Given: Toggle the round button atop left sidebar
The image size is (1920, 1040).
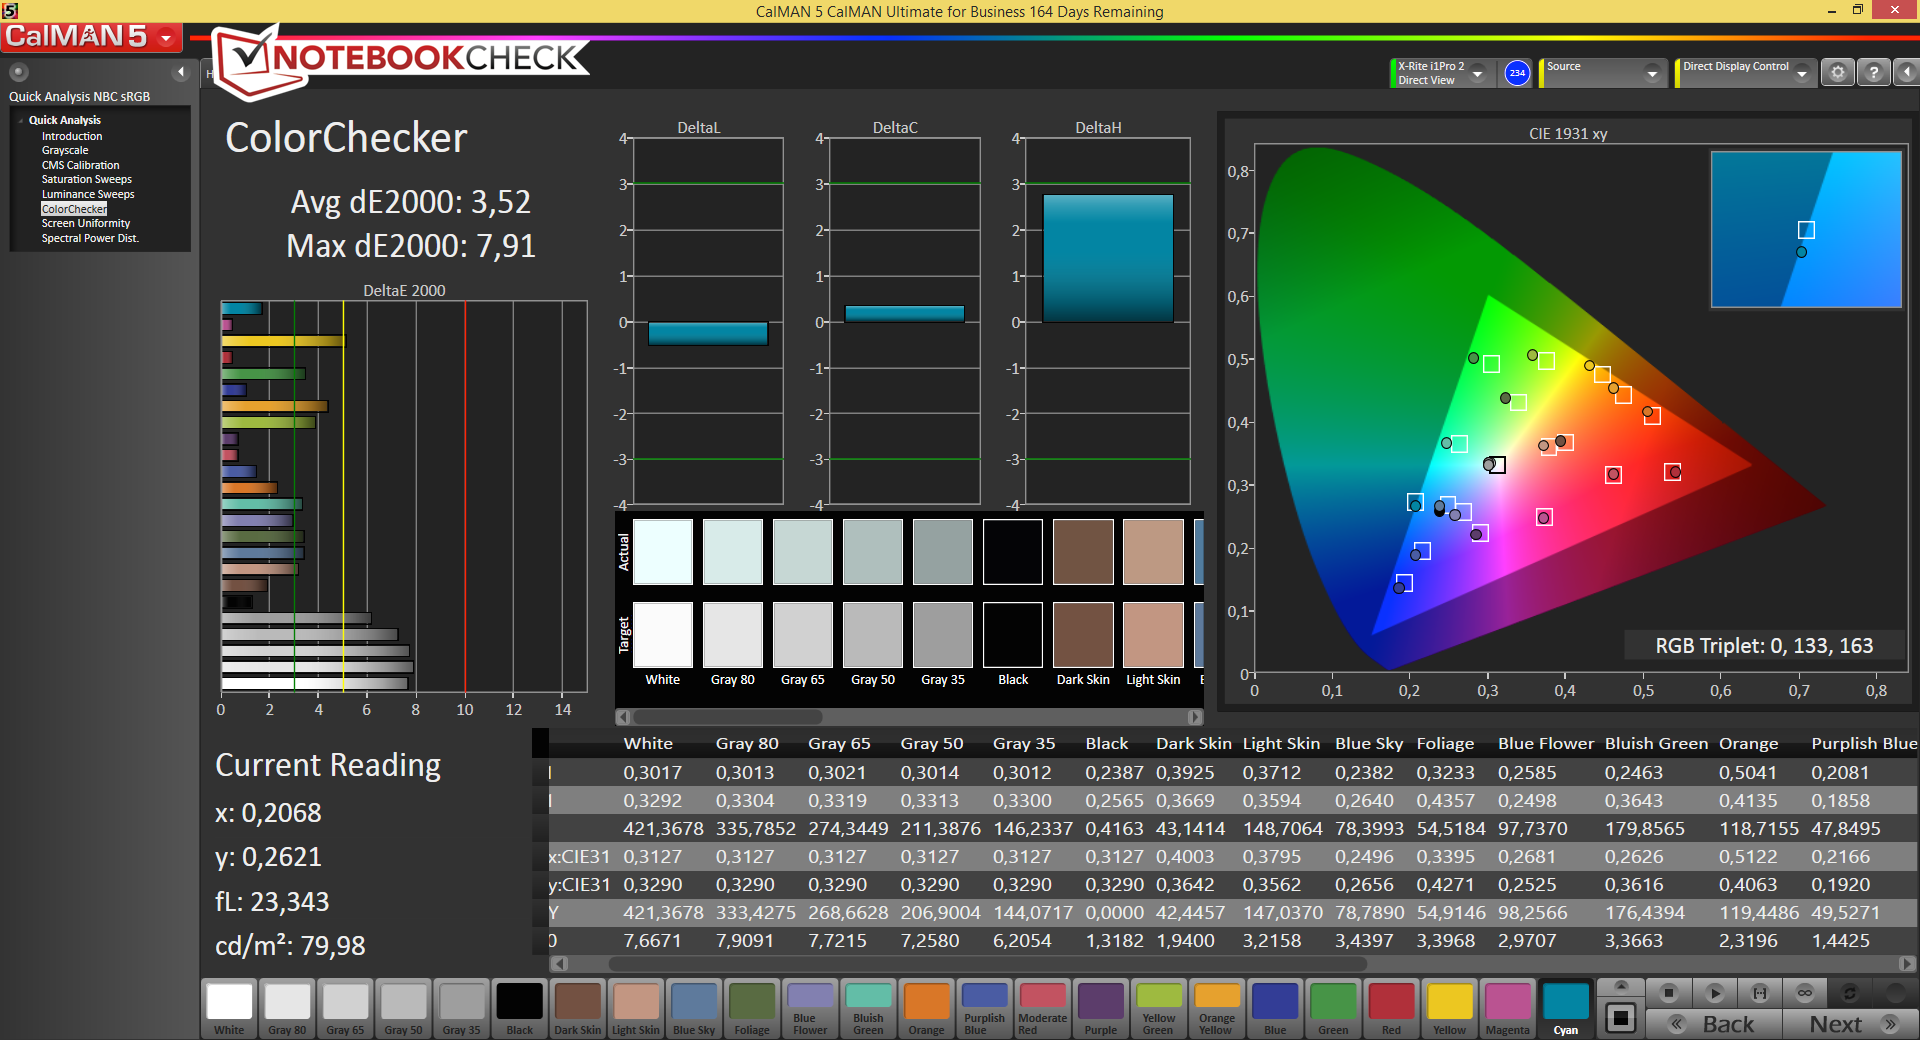Looking at the screenshot, I should [x=19, y=72].
